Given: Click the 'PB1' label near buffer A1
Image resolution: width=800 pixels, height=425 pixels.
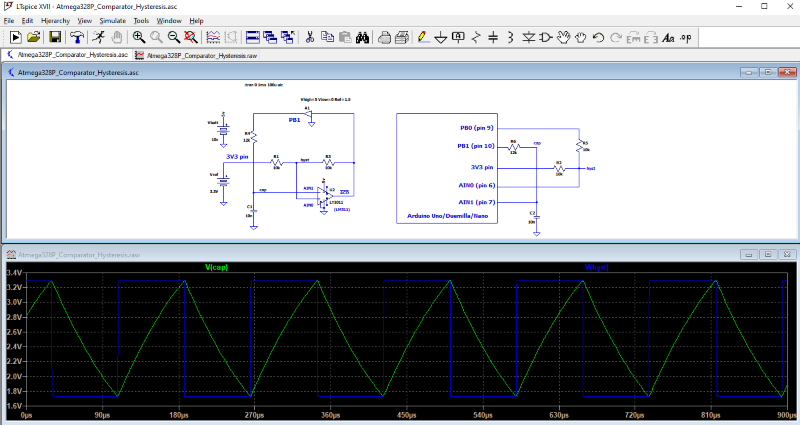Looking at the screenshot, I should (294, 120).
